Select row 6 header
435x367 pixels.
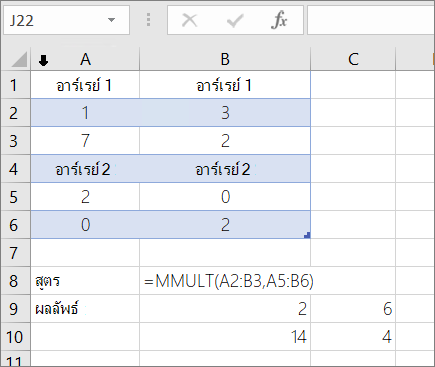(15, 225)
